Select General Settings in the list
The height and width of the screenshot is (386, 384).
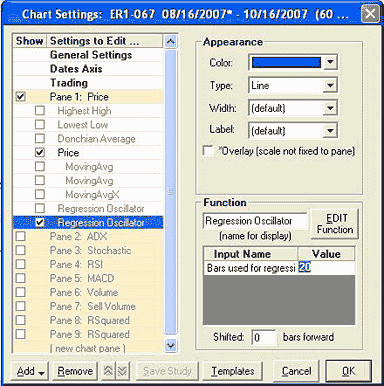click(91, 55)
